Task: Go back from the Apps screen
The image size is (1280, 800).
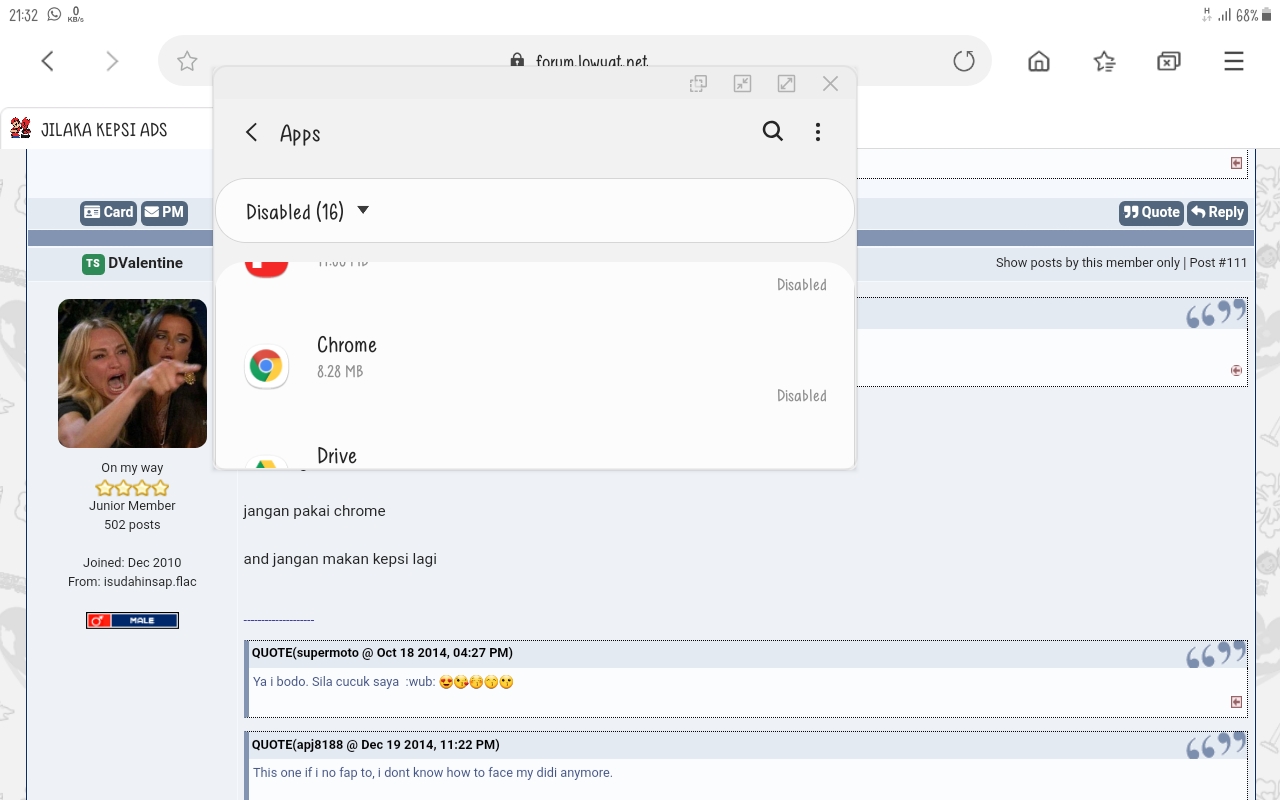Action: click(252, 132)
